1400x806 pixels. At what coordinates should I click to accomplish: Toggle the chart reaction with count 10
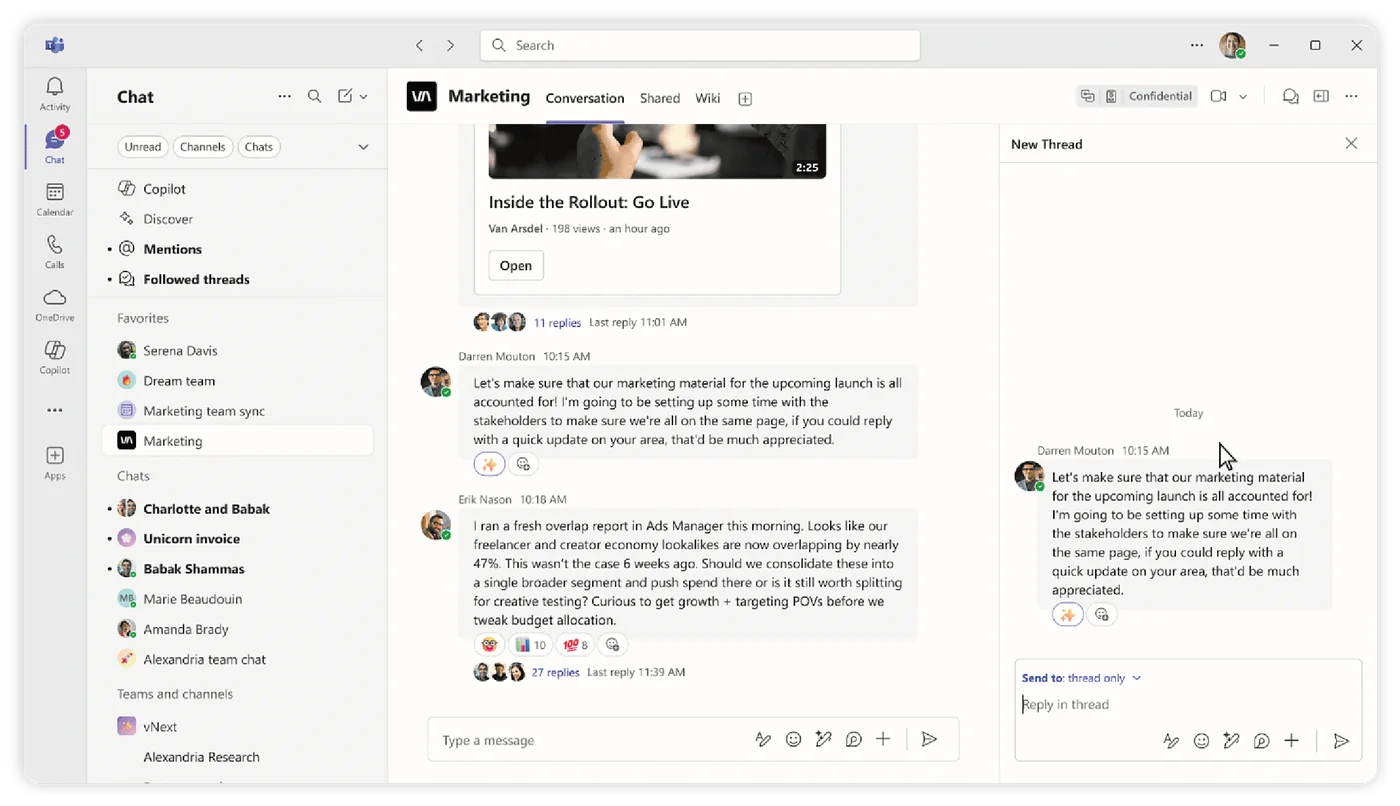[x=530, y=644]
